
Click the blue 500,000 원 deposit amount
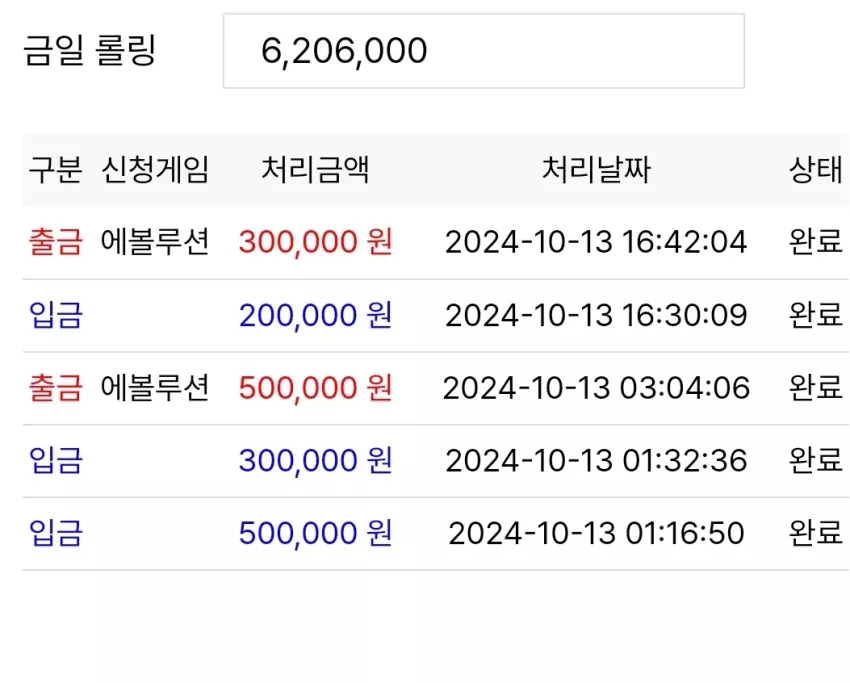(x=315, y=533)
